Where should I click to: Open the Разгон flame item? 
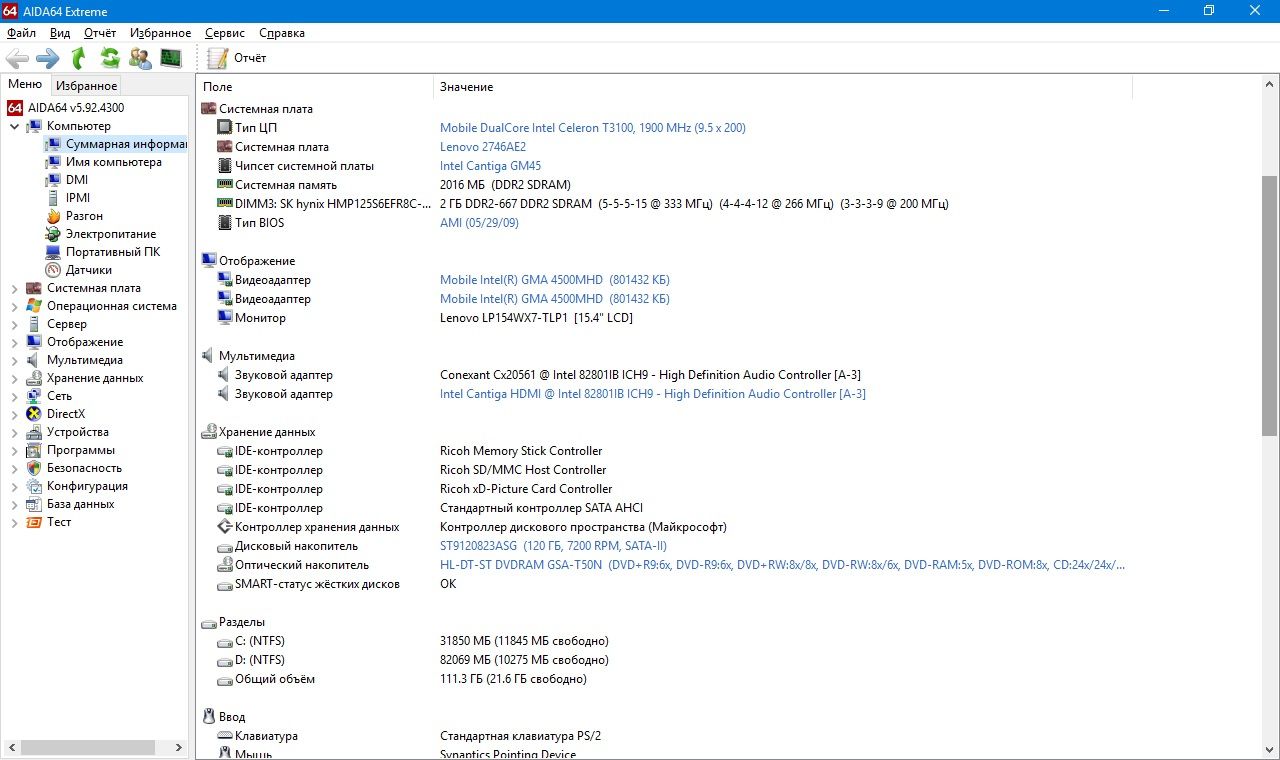coord(84,216)
